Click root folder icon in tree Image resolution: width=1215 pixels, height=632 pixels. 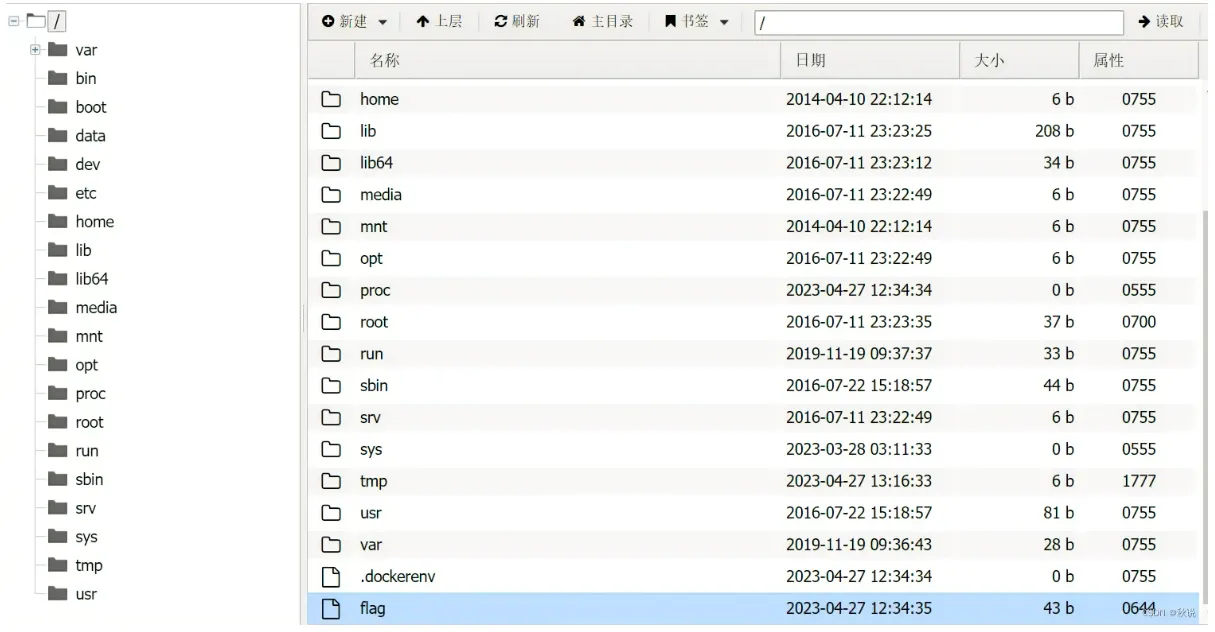(58, 423)
